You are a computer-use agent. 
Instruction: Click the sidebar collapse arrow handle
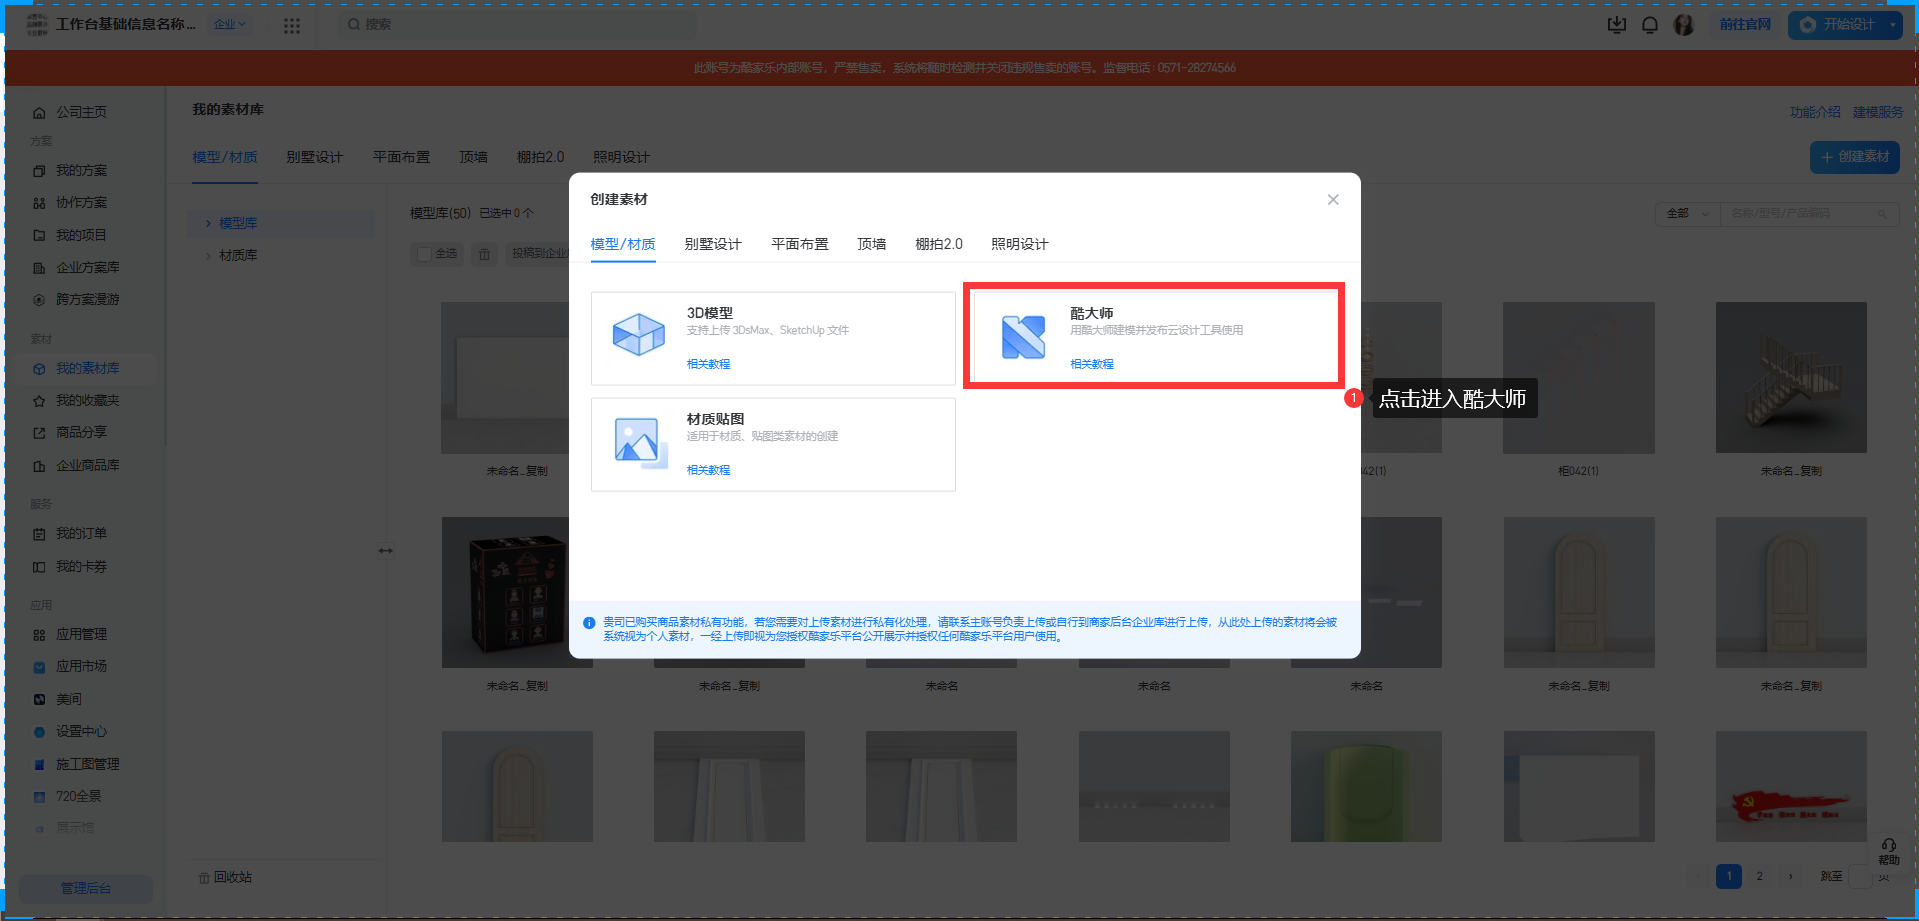click(x=386, y=551)
